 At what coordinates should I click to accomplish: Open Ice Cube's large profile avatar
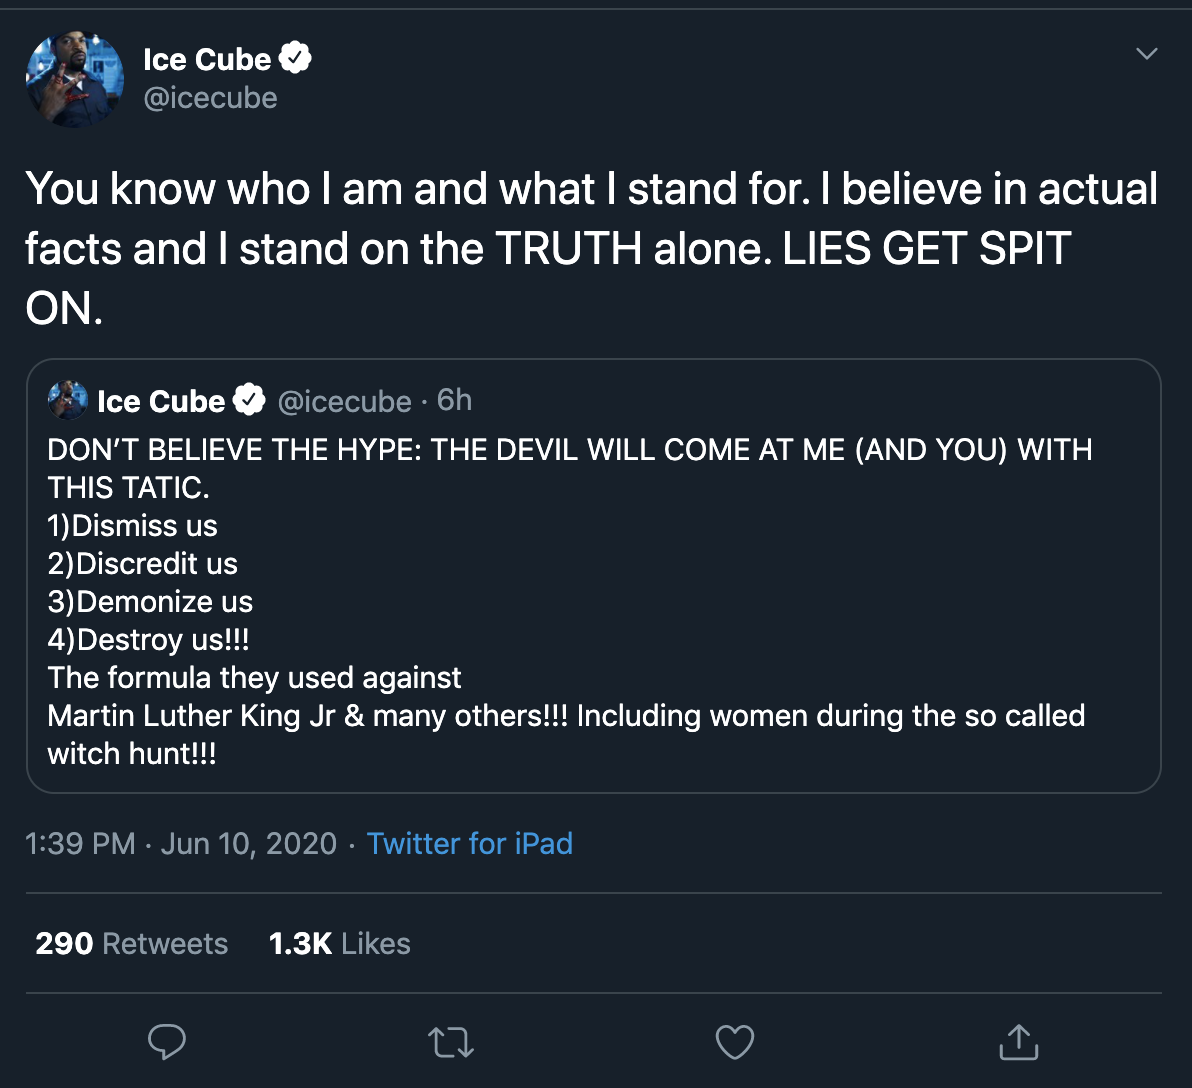[x=75, y=78]
